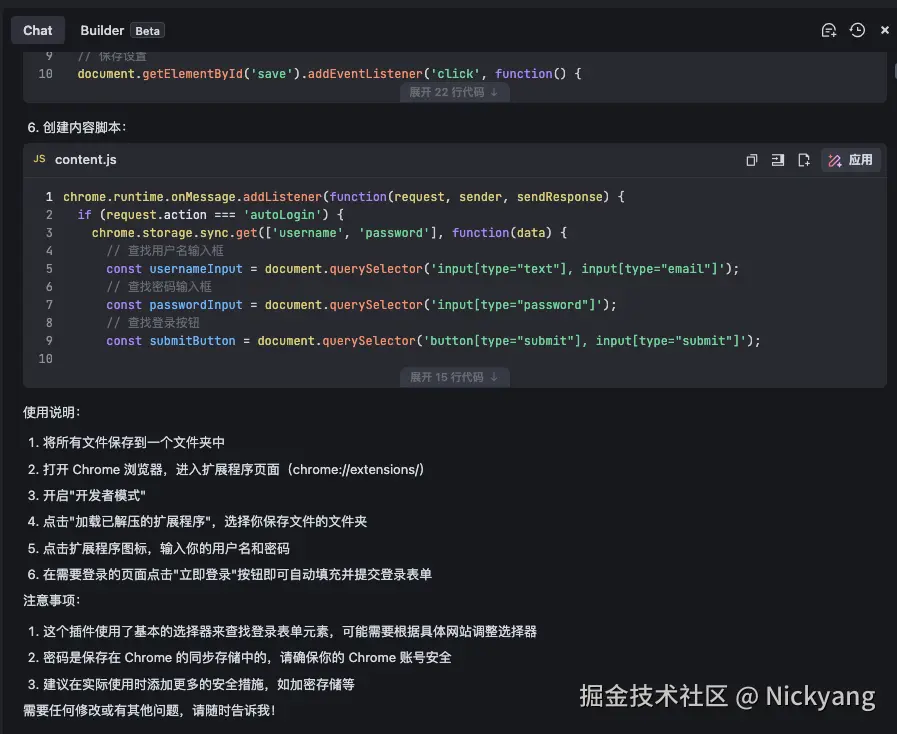Click the JS file type icon
The height and width of the screenshot is (734, 897).
pos(39,159)
